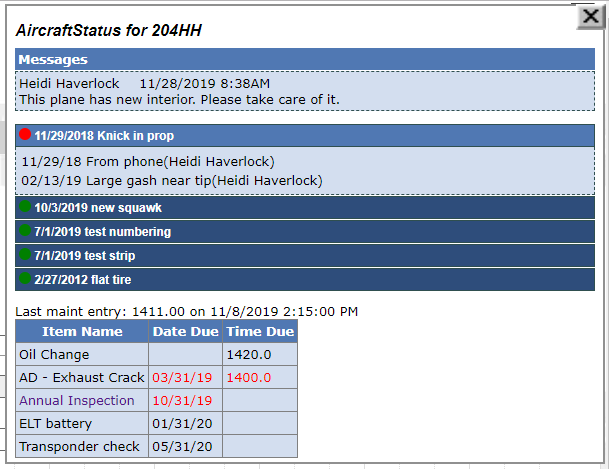Expand the 7/1/2019 test strip row
The image size is (609, 469).
click(305, 256)
